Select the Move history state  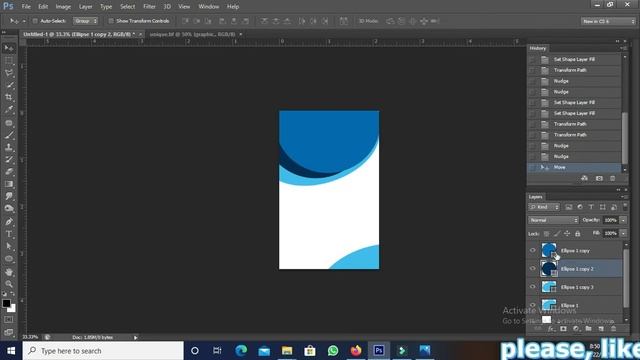pyautogui.click(x=575, y=167)
